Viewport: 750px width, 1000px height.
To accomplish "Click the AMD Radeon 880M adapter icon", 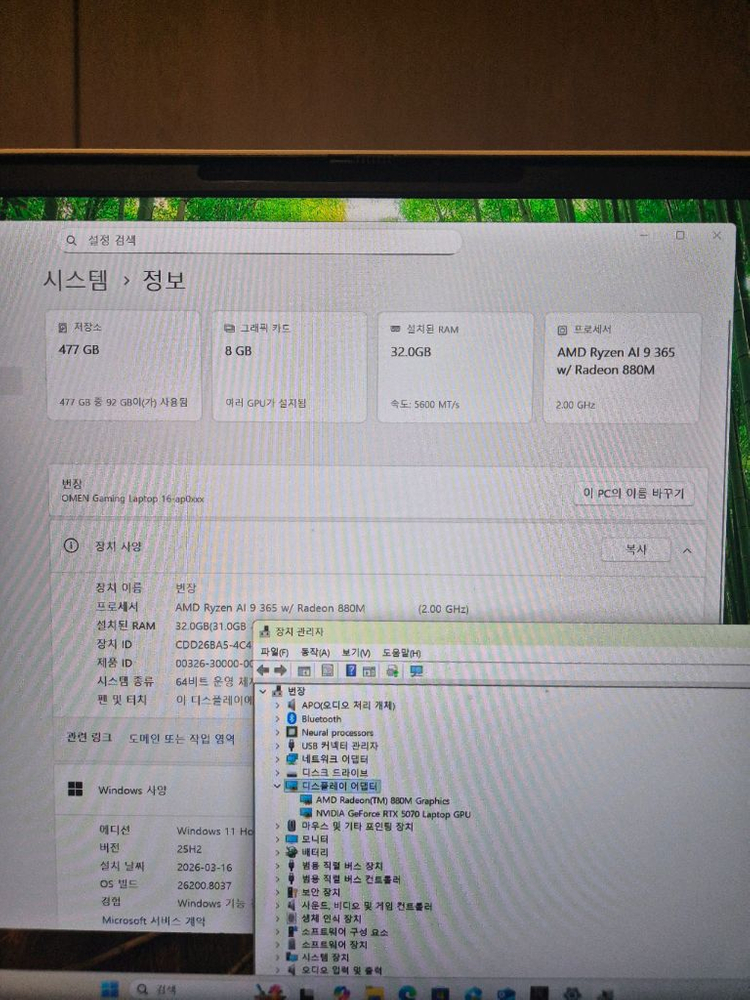I will (x=305, y=800).
